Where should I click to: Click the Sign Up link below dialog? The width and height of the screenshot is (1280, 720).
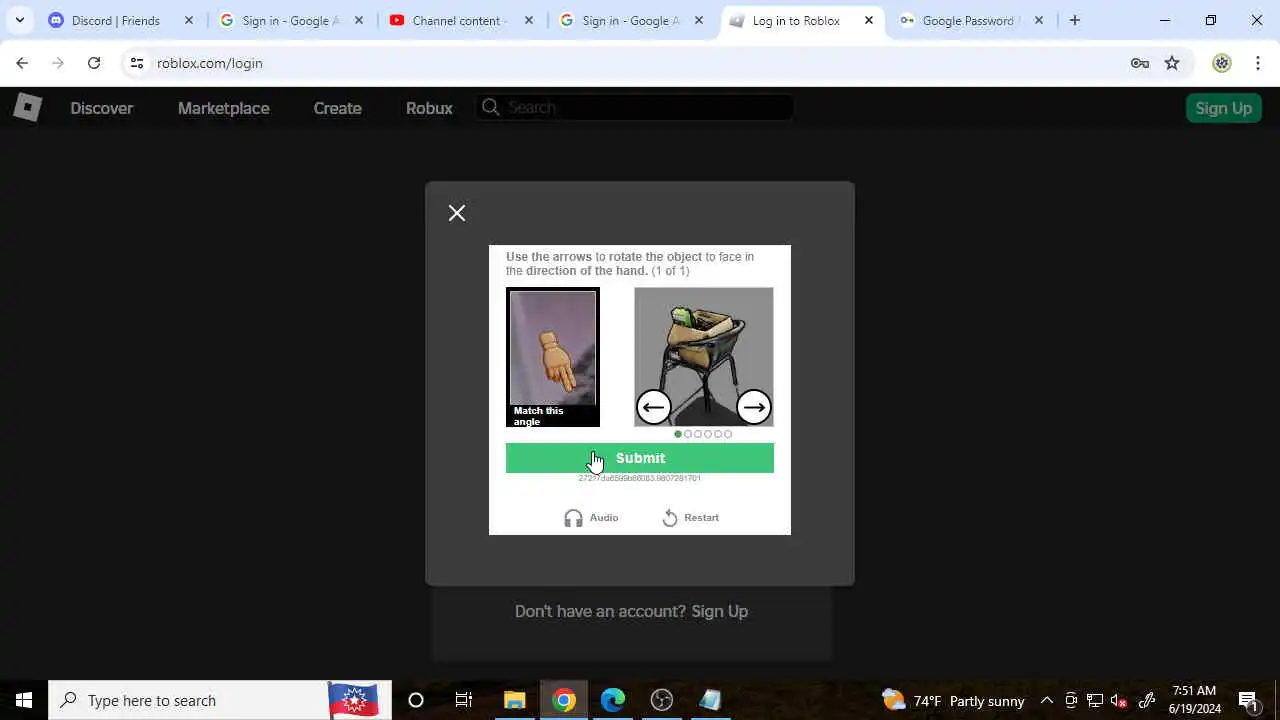pyautogui.click(x=719, y=611)
